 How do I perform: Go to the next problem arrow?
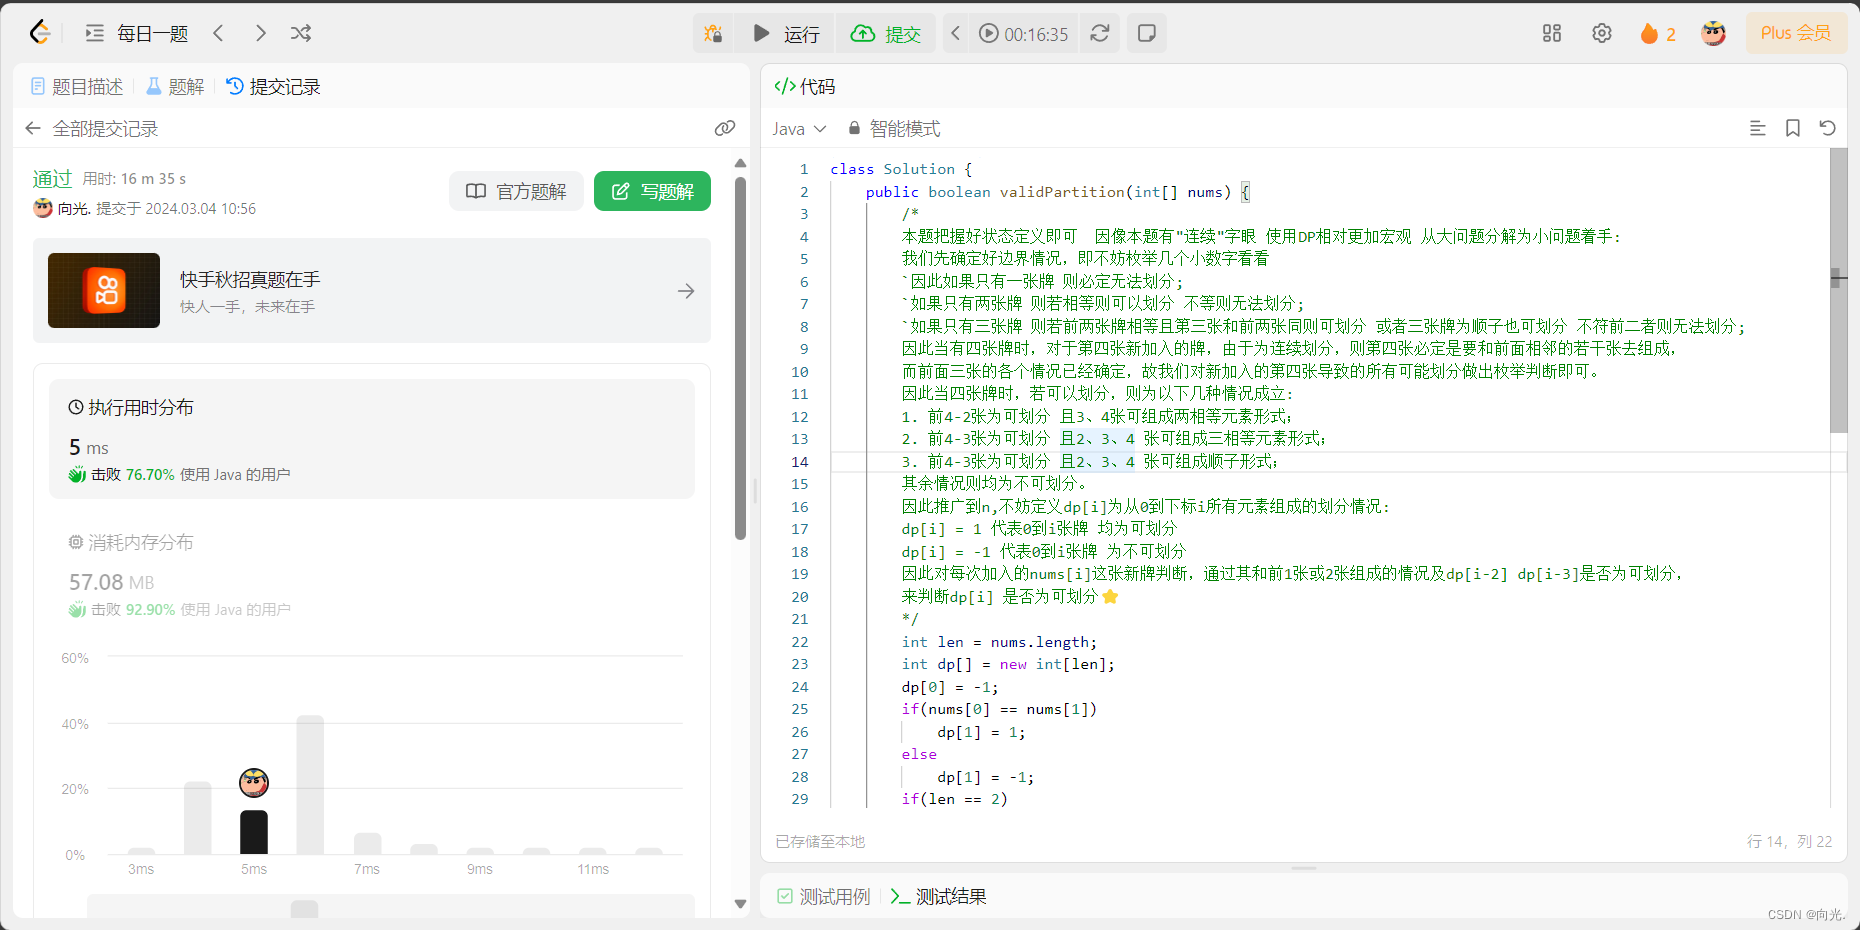tap(260, 33)
